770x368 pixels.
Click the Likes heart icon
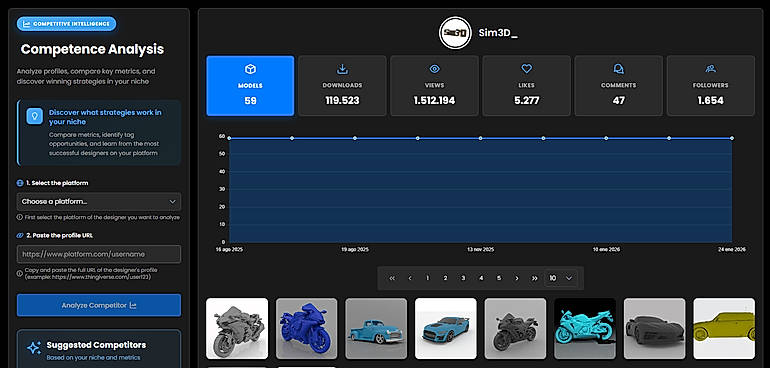(x=526, y=69)
